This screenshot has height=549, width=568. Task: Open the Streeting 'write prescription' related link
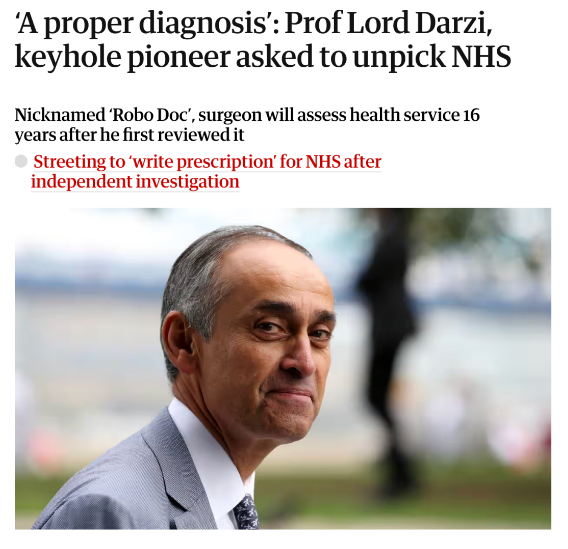[206, 171]
